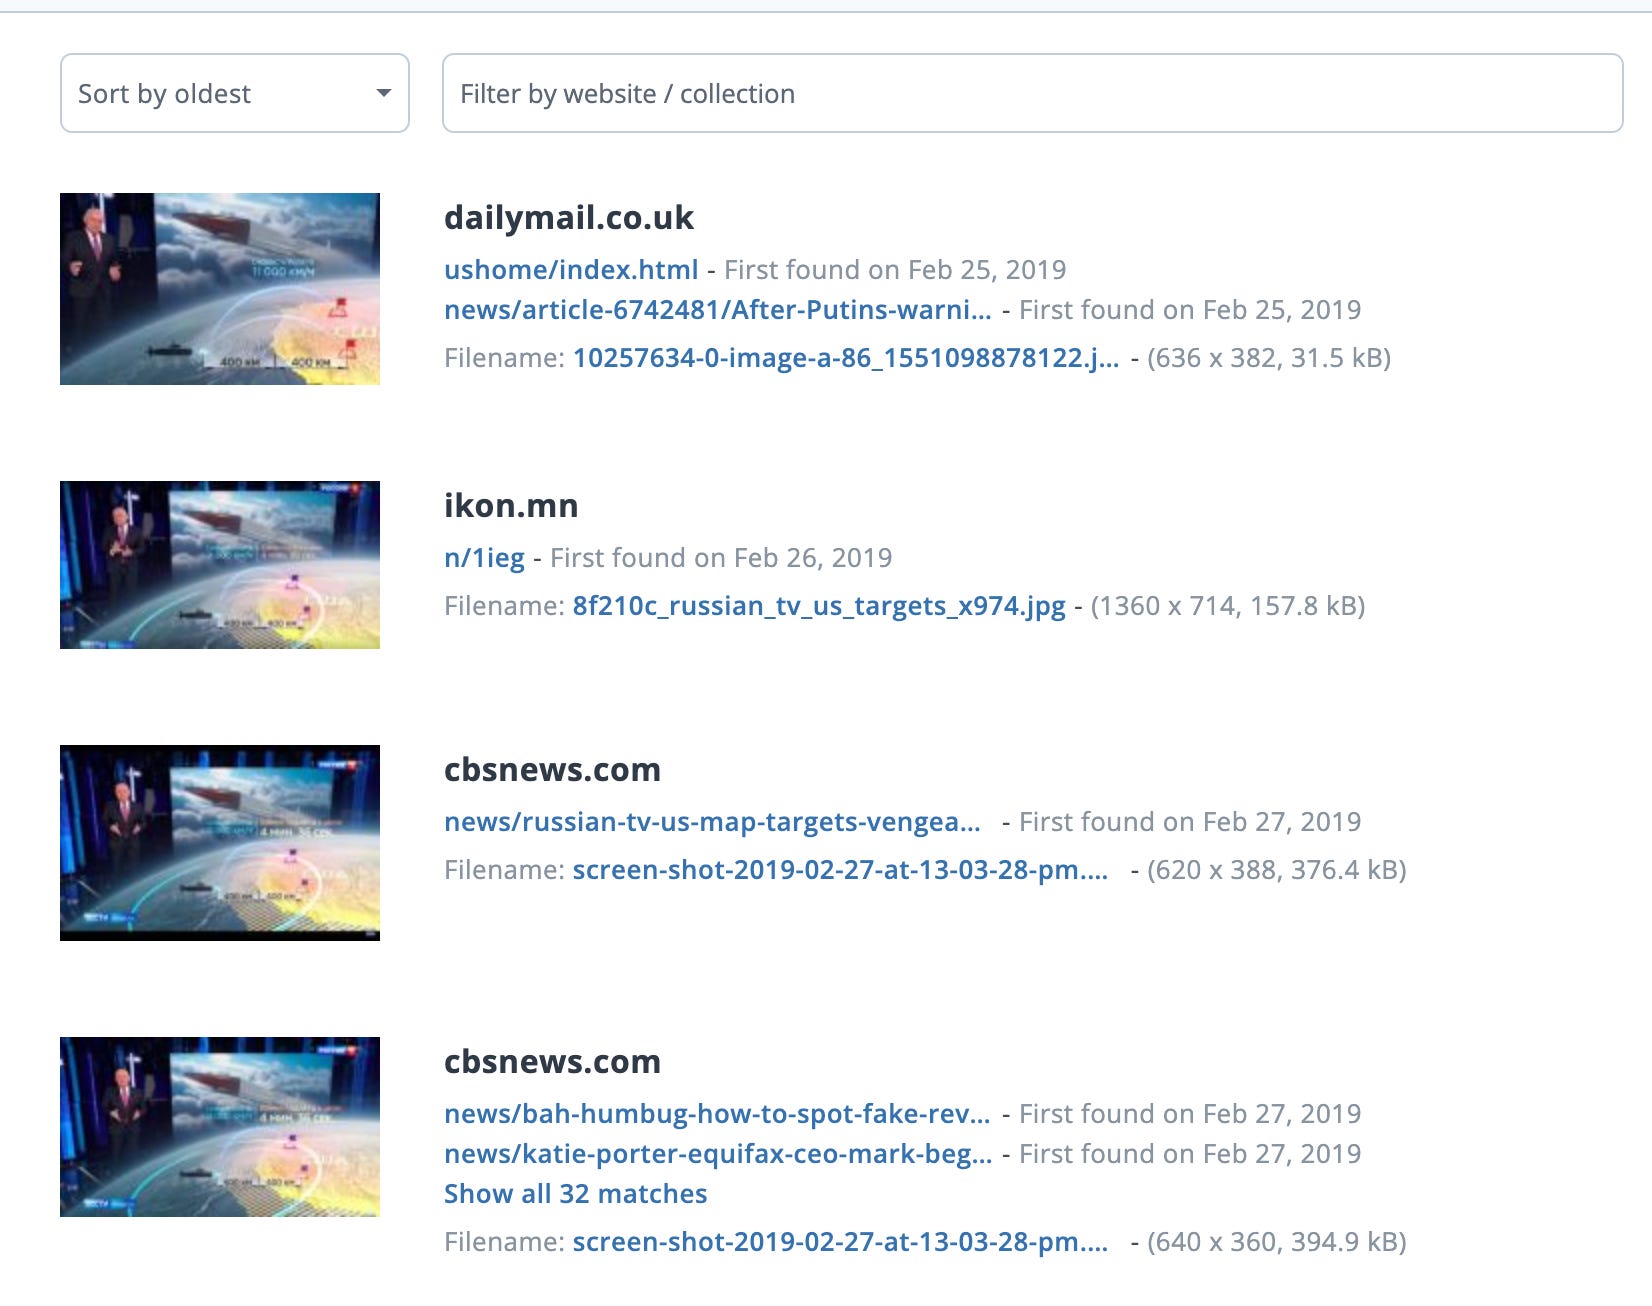Image resolution: width=1652 pixels, height=1306 pixels.
Task: Open the Sort by oldest dropdown
Action: [235, 93]
